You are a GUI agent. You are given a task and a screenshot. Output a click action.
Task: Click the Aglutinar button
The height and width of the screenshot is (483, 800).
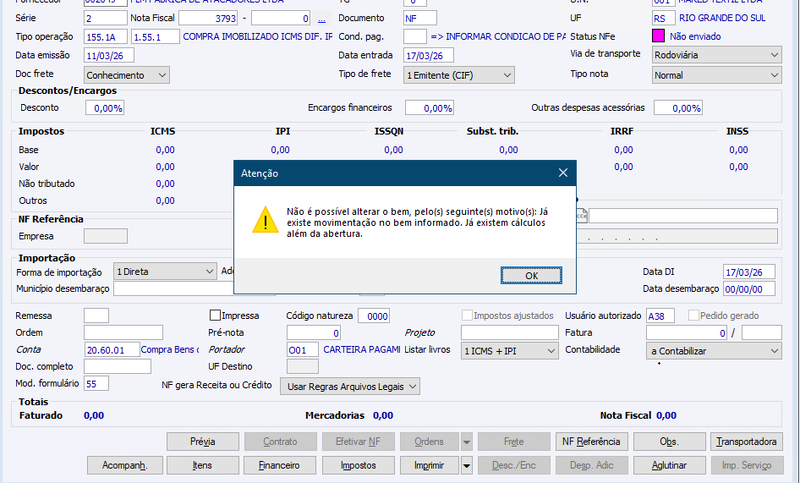pos(669,465)
